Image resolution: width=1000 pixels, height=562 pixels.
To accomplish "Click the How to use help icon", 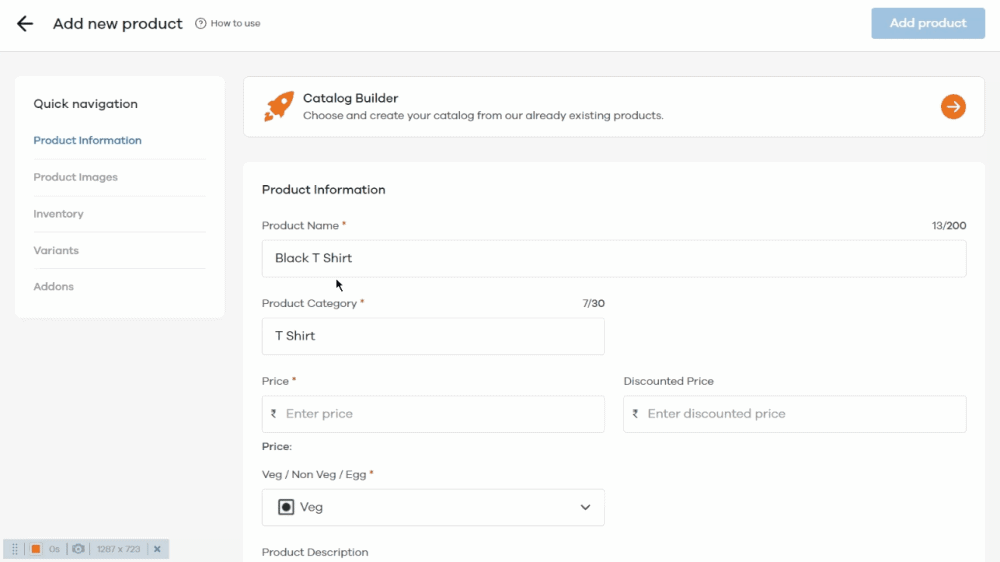I will [201, 24].
